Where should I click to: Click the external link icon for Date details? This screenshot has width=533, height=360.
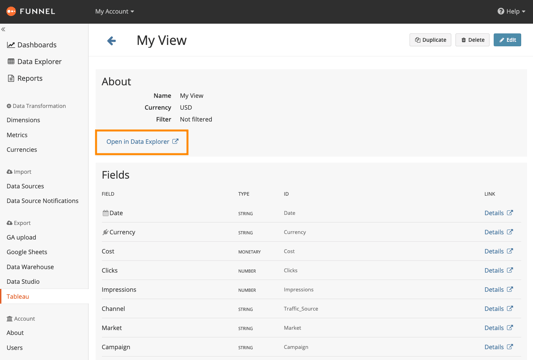pos(510,213)
